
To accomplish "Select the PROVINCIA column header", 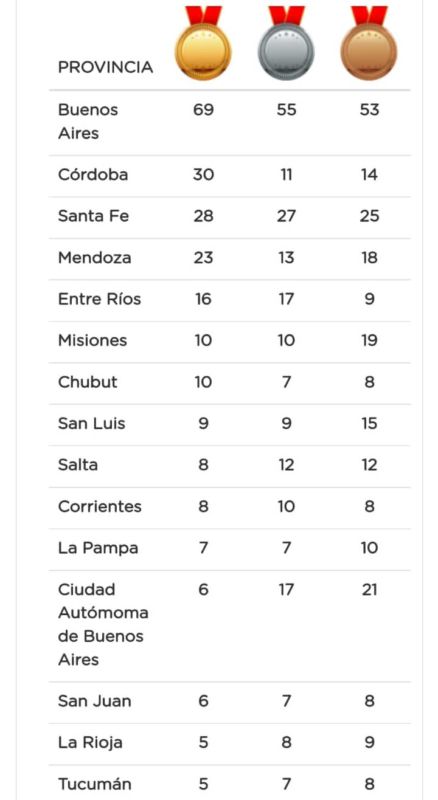I will pyautogui.click(x=106, y=67).
